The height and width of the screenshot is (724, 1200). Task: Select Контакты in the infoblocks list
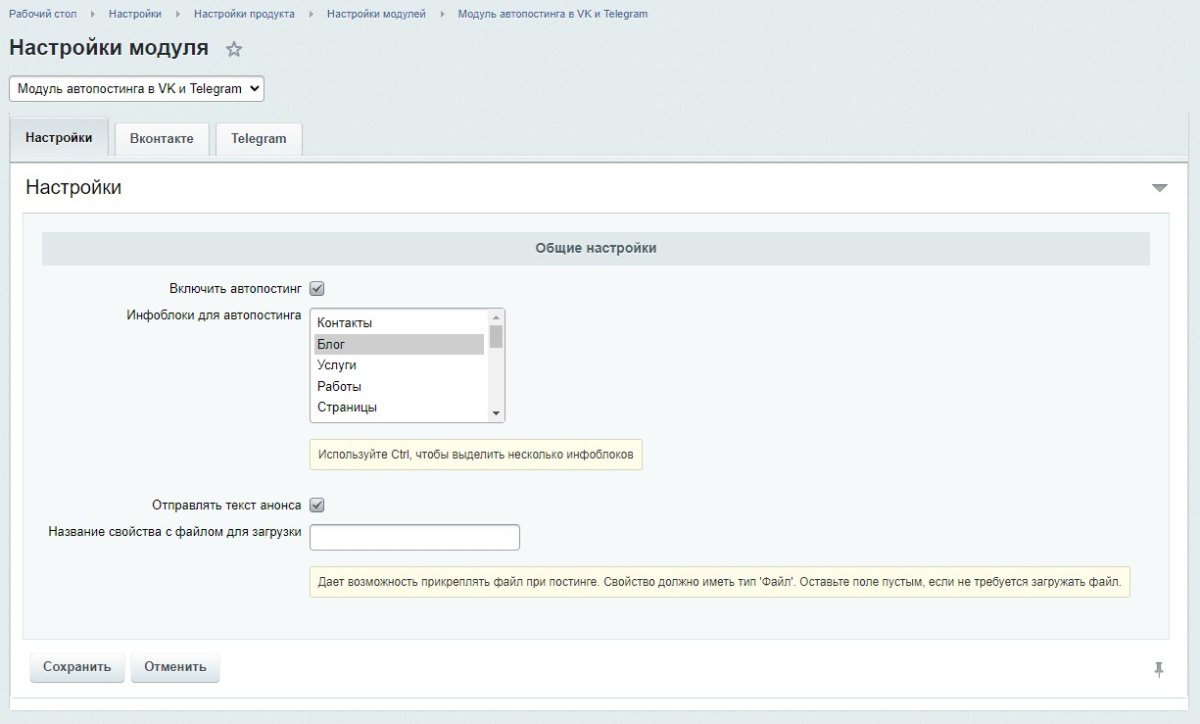pos(344,323)
